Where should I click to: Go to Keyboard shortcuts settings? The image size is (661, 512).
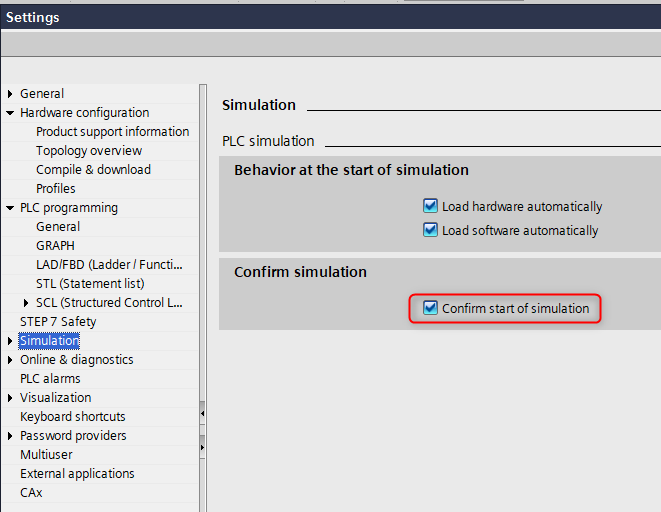(x=73, y=417)
